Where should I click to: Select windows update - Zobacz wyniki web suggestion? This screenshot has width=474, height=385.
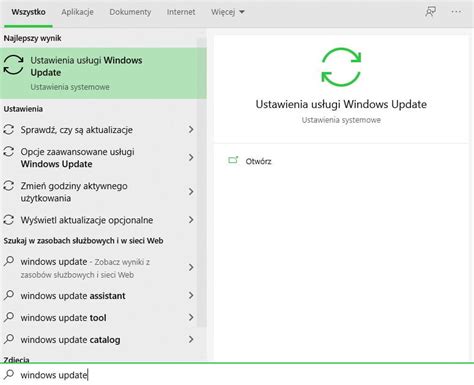coord(98,268)
